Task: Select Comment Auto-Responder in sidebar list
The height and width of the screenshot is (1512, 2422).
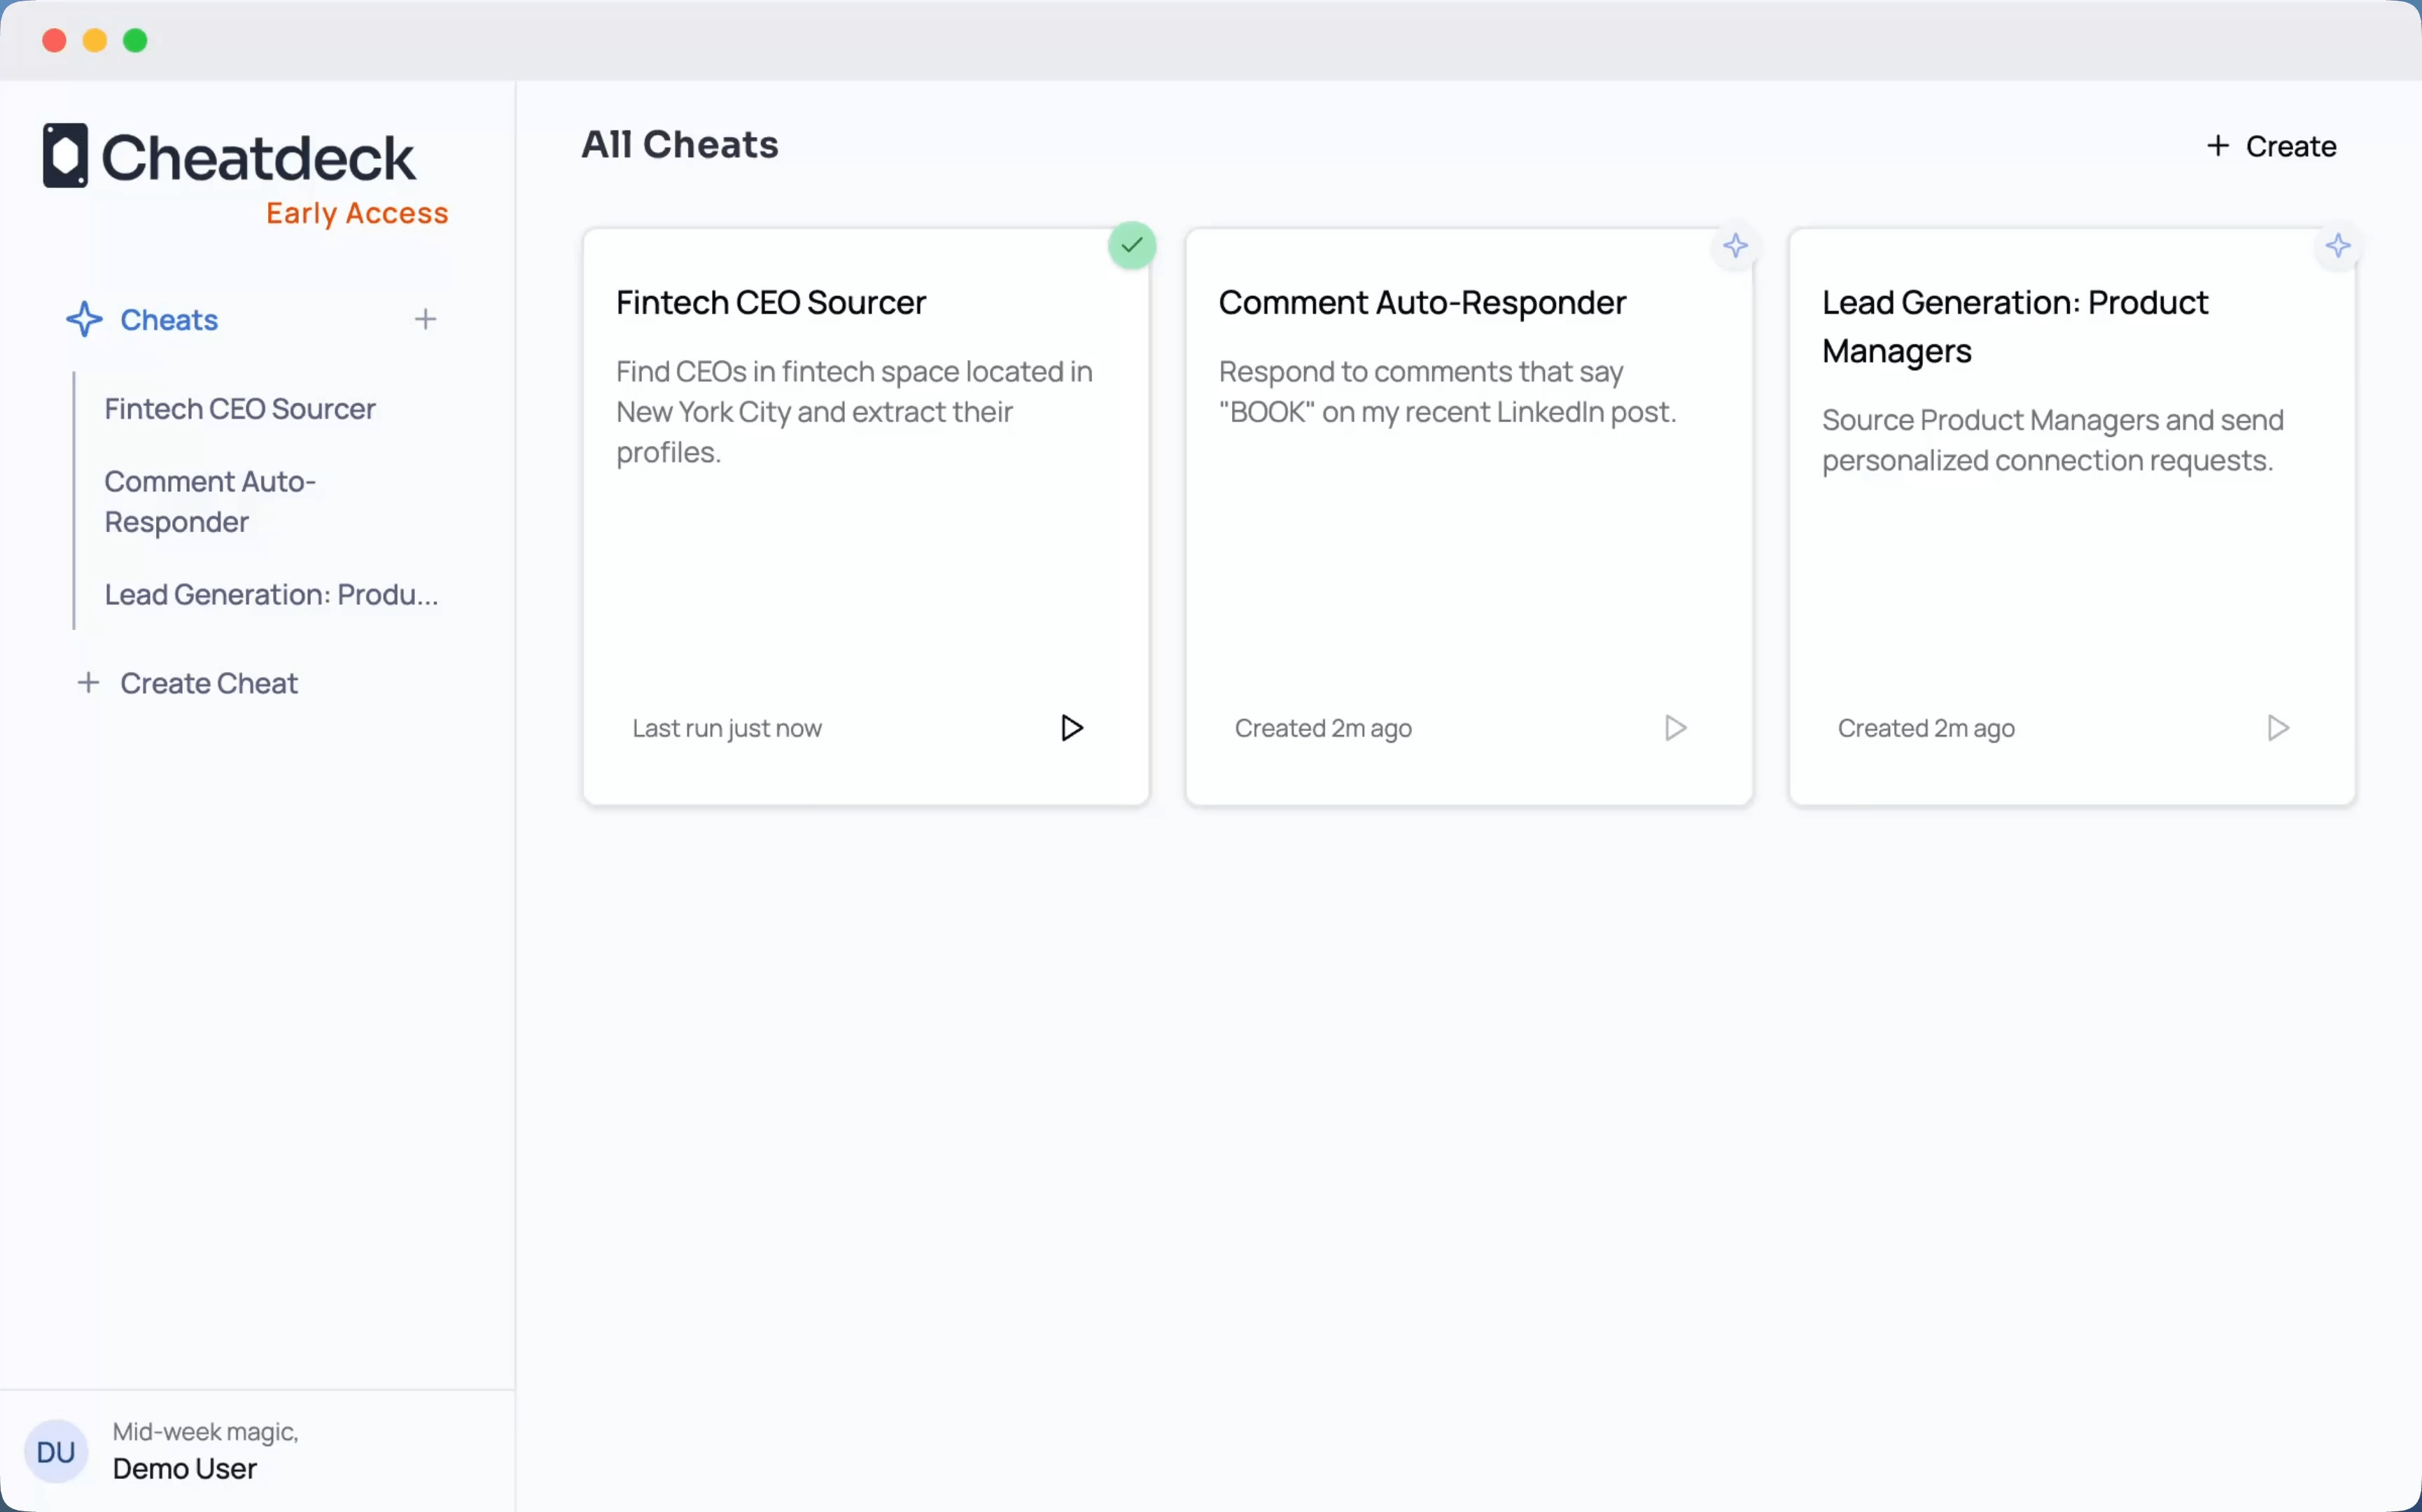Action: [210, 502]
